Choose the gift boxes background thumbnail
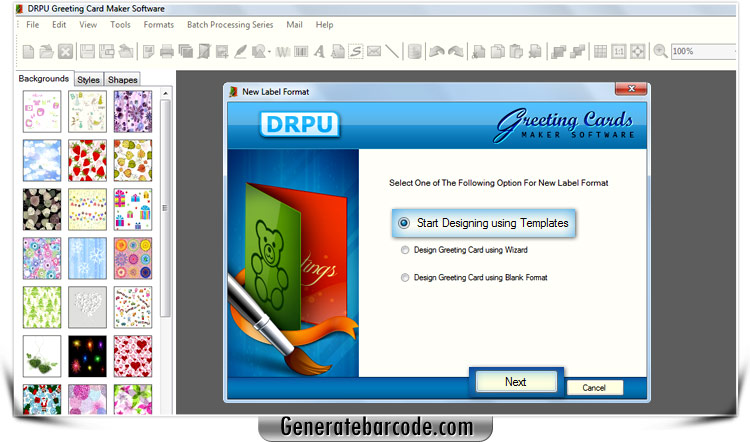 click(133, 210)
